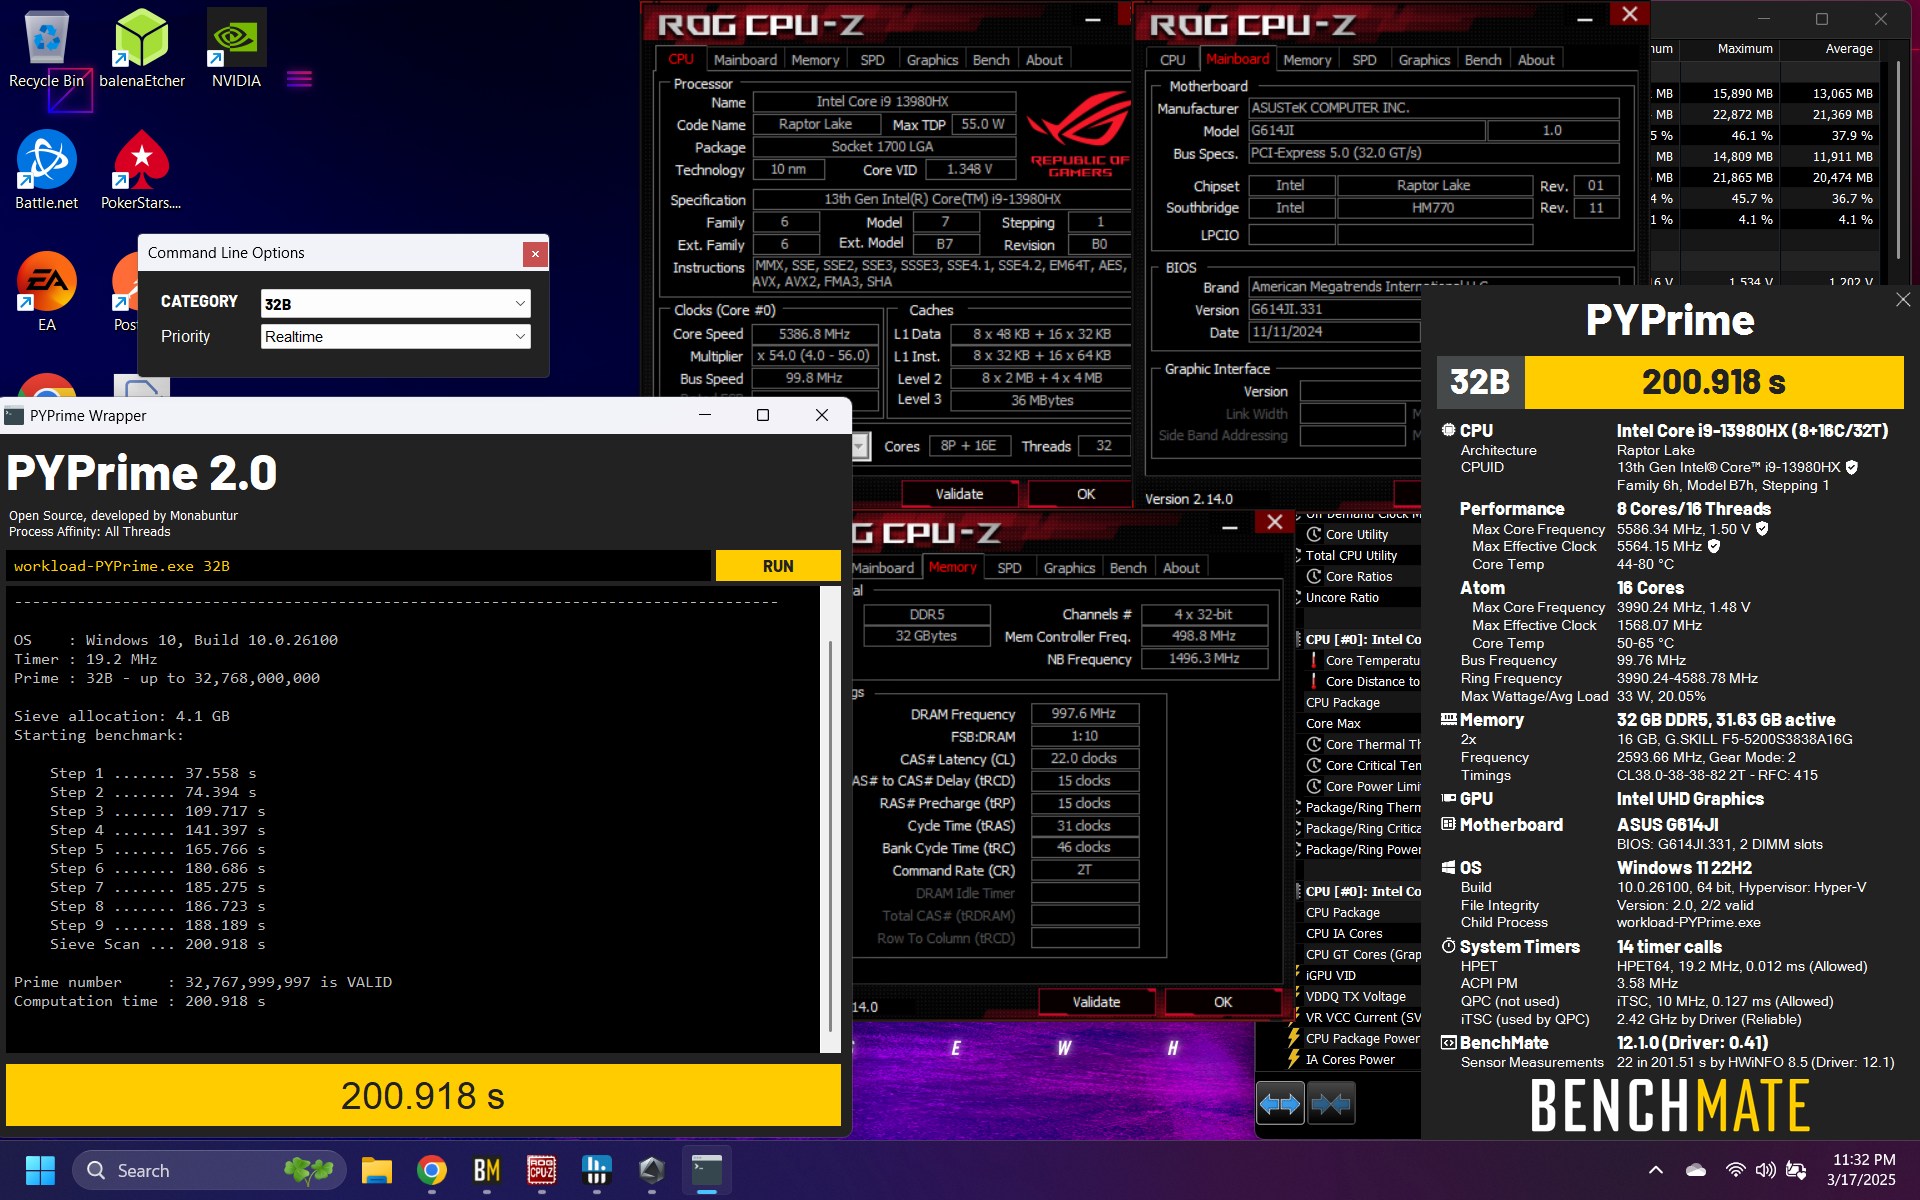Viewport: 1920px width, 1200px height.
Task: Switch to ROG CPU-Z taskbar icon
Action: [542, 1170]
